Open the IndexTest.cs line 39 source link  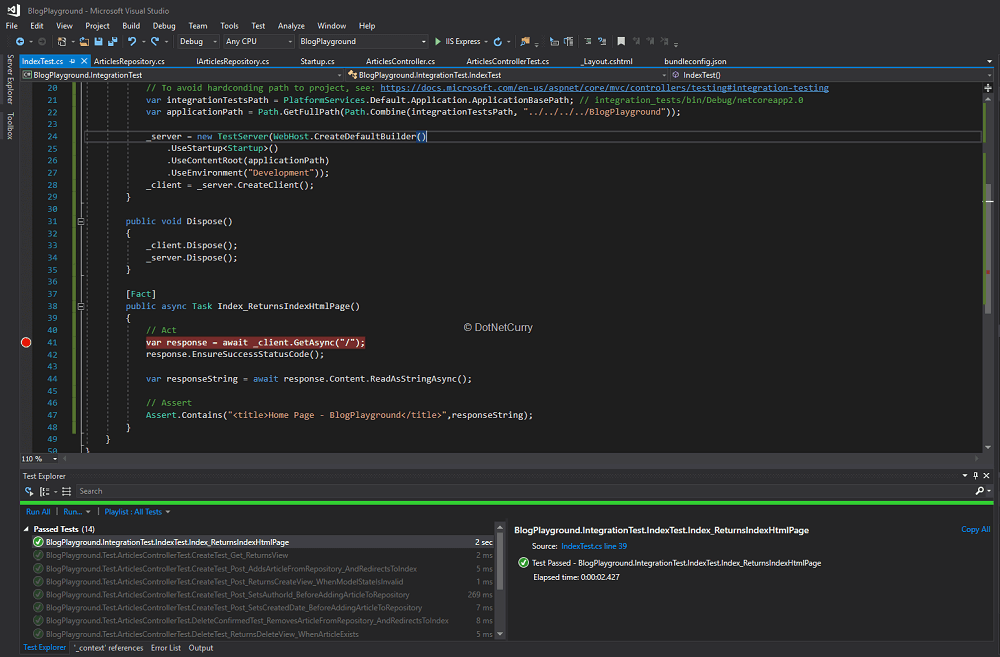pyautogui.click(x=594, y=546)
